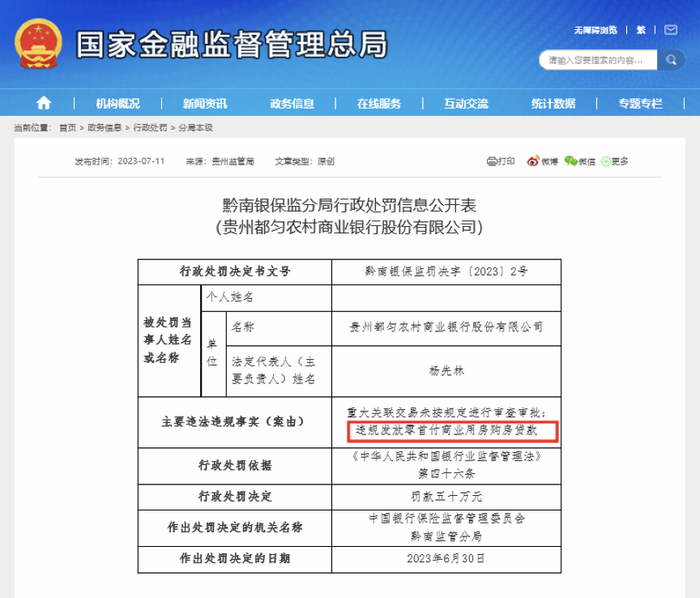Click text 黔南监管分局

coord(446,536)
